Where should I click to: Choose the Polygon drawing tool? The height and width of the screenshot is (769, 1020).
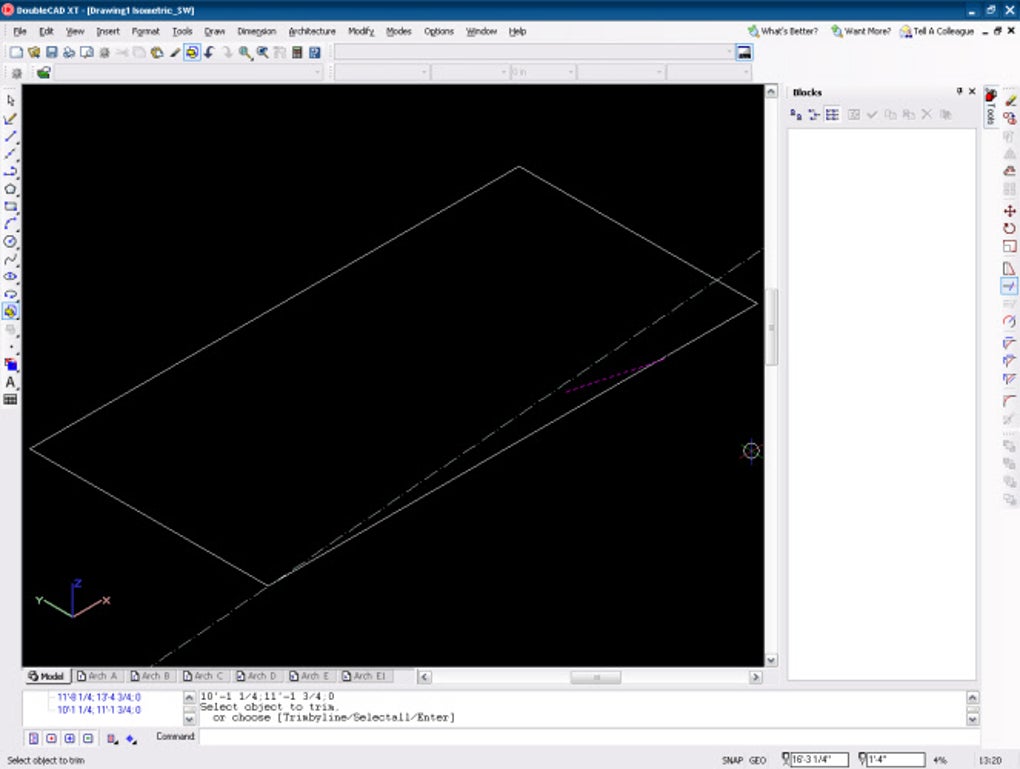coord(10,189)
